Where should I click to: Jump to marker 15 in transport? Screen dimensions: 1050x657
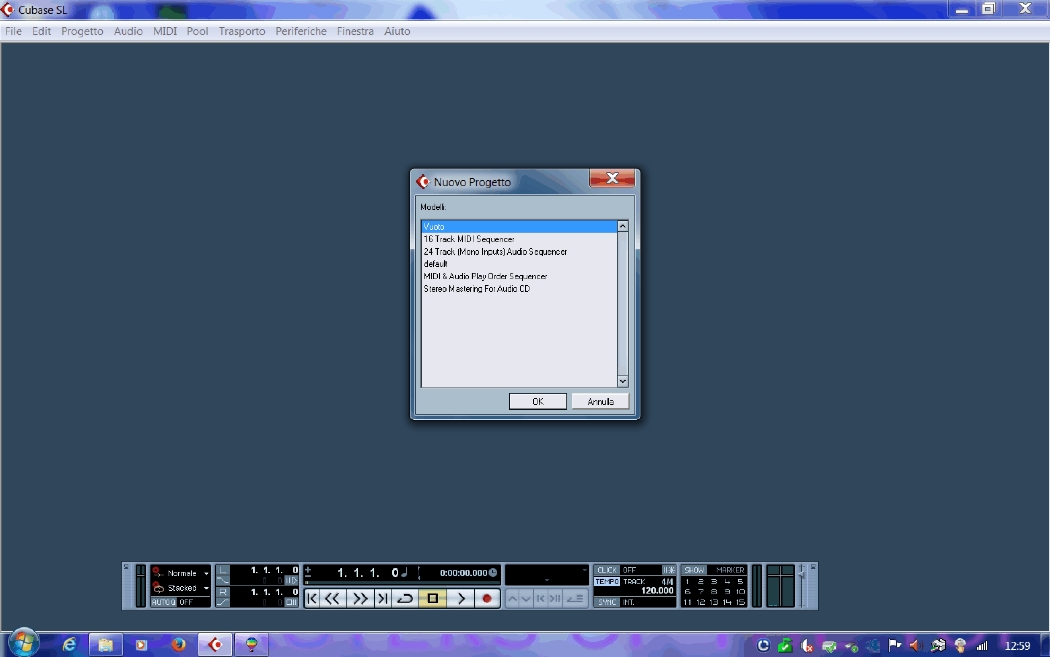pyautogui.click(x=740, y=602)
